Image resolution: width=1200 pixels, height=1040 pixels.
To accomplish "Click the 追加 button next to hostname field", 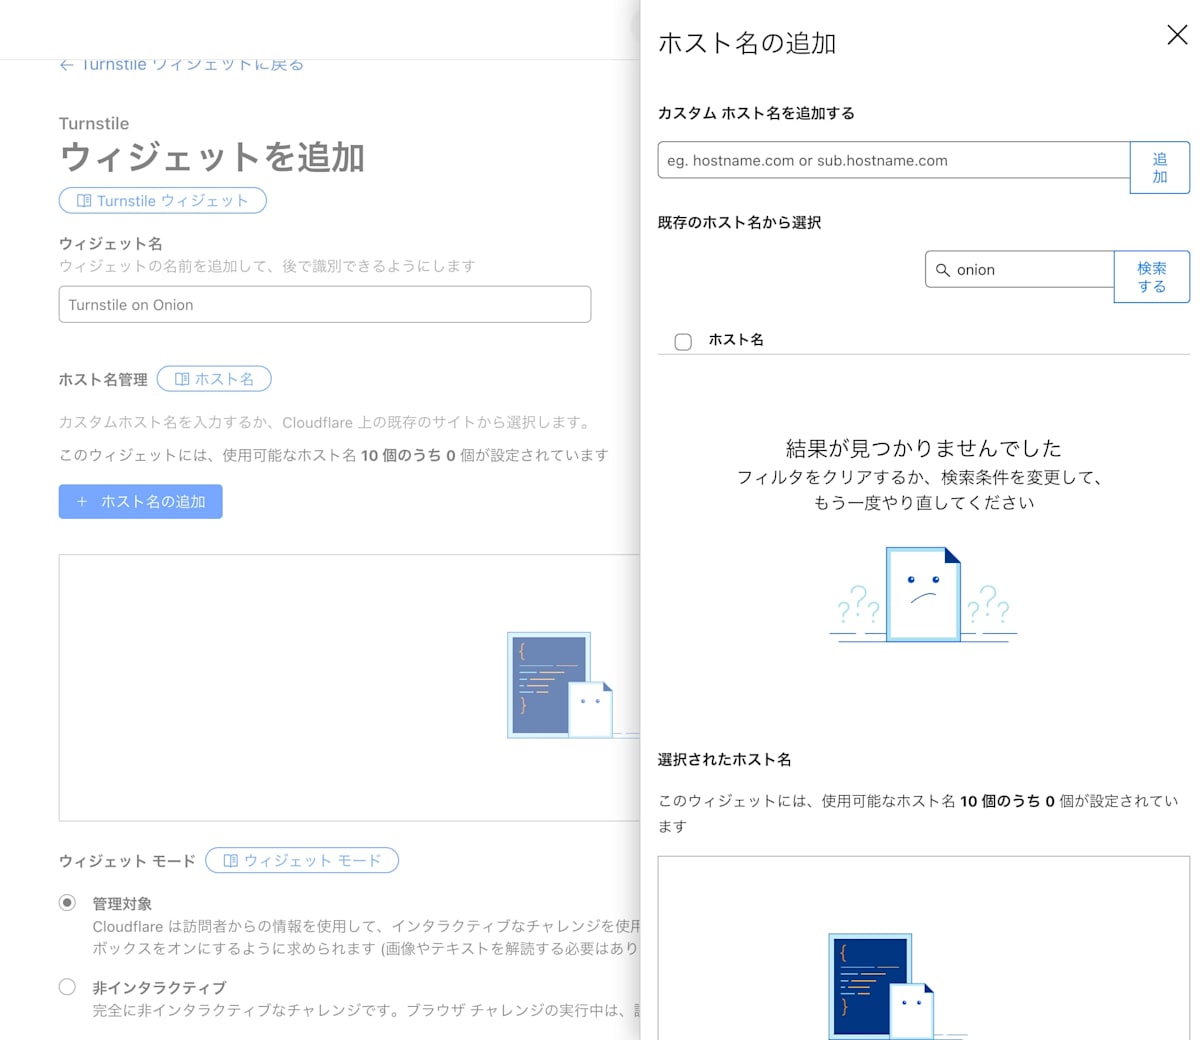I will coord(1160,167).
